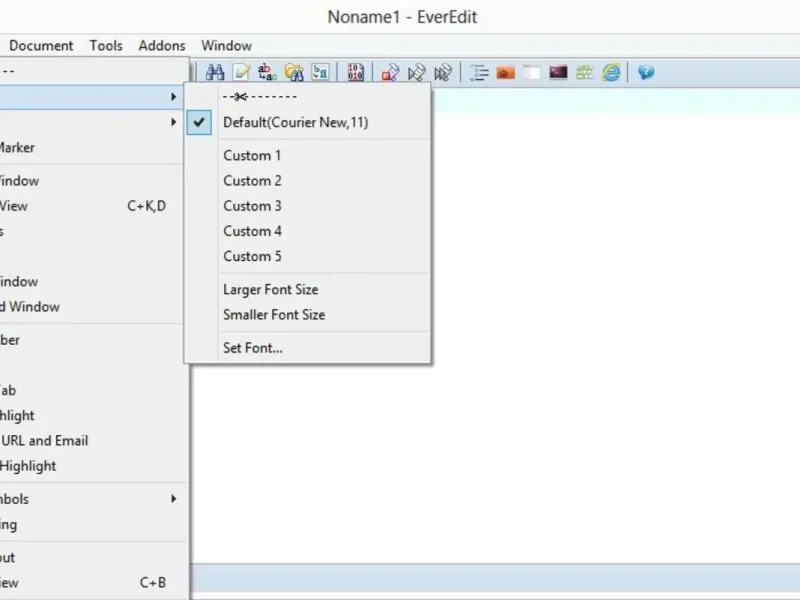Click the outline list icon

(x=479, y=72)
